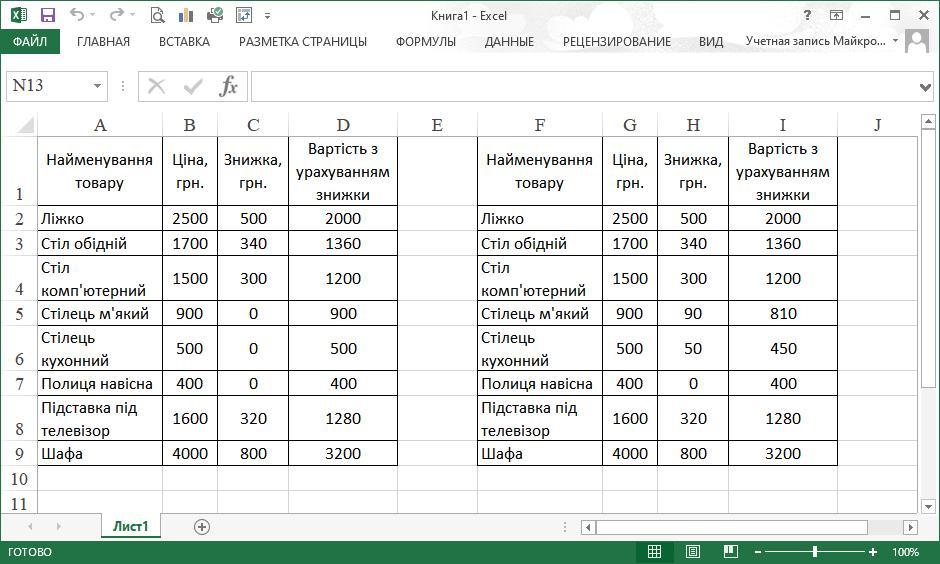The width and height of the screenshot is (940, 564).
Task: Click the Microsoft account name
Action: tap(815, 41)
